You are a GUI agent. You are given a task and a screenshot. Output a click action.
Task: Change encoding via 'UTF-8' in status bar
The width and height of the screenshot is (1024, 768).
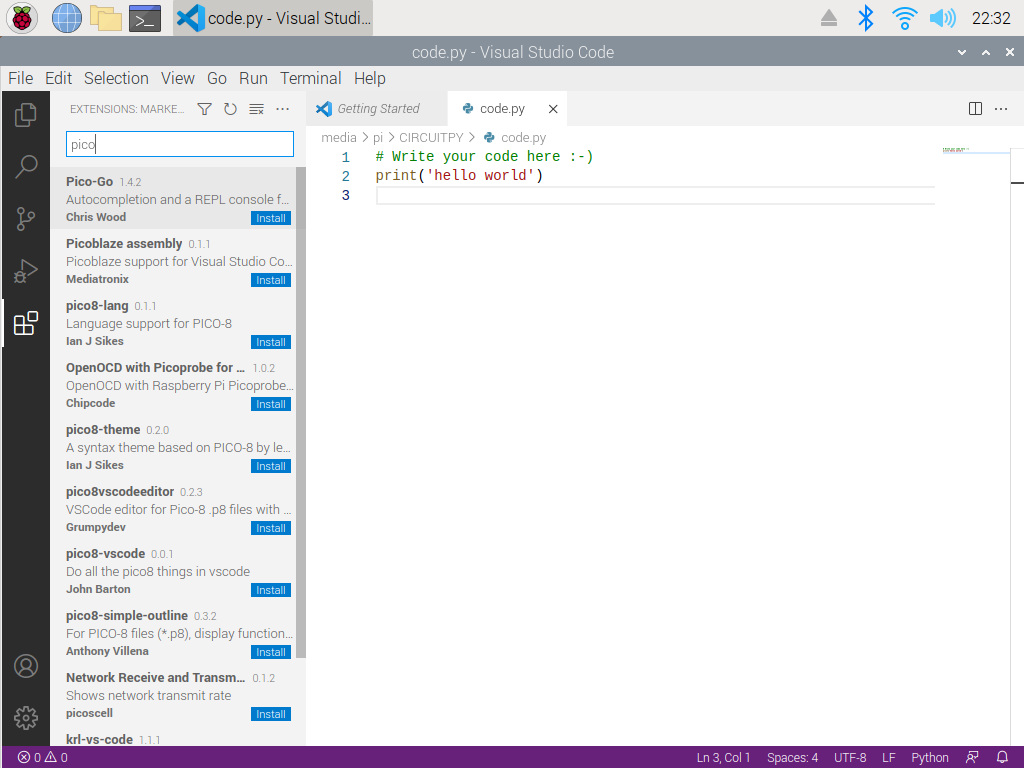click(x=850, y=758)
